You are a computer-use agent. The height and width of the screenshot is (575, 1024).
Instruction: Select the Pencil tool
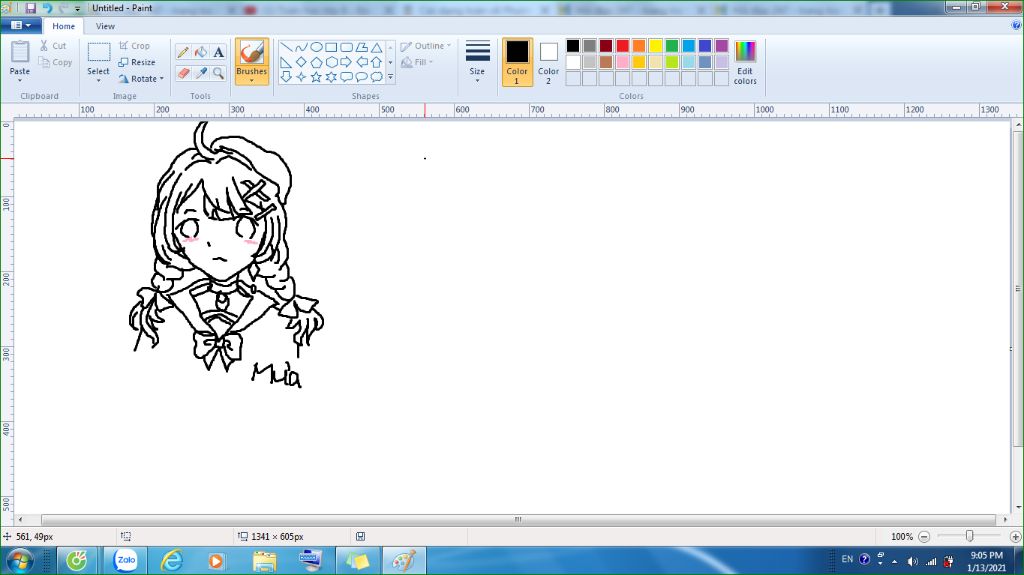(184, 52)
